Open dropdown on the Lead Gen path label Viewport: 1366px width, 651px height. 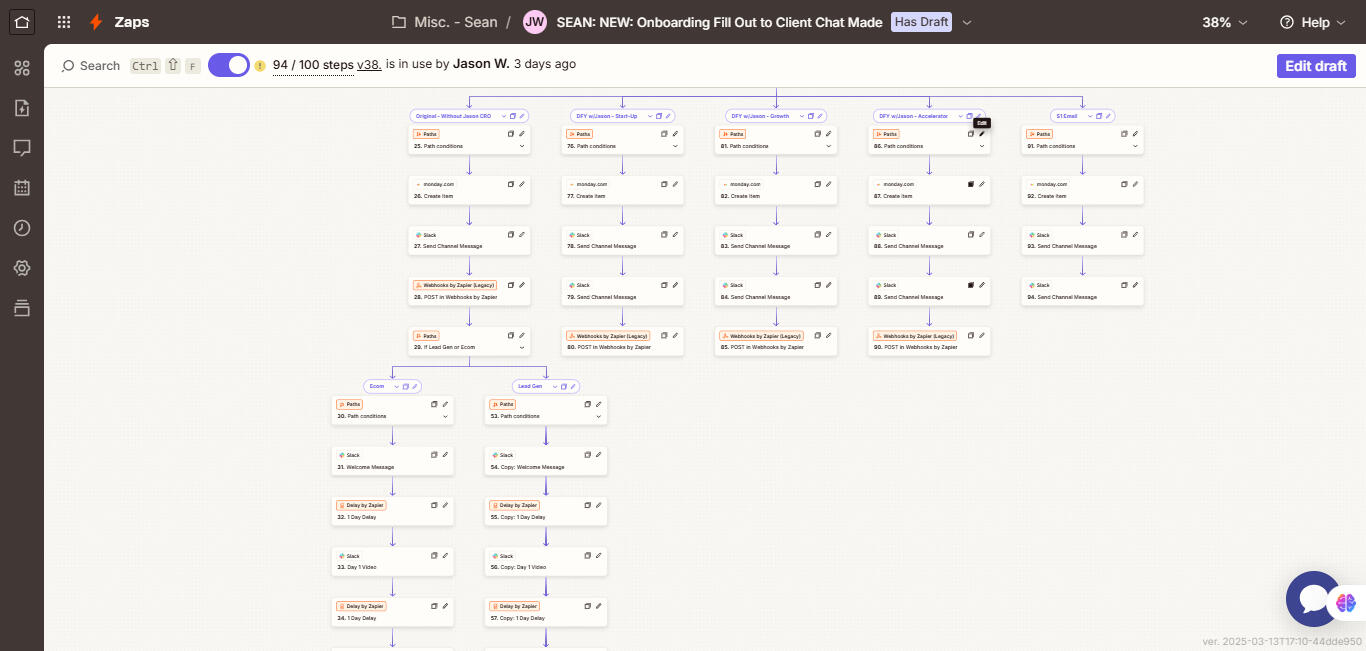coord(550,386)
